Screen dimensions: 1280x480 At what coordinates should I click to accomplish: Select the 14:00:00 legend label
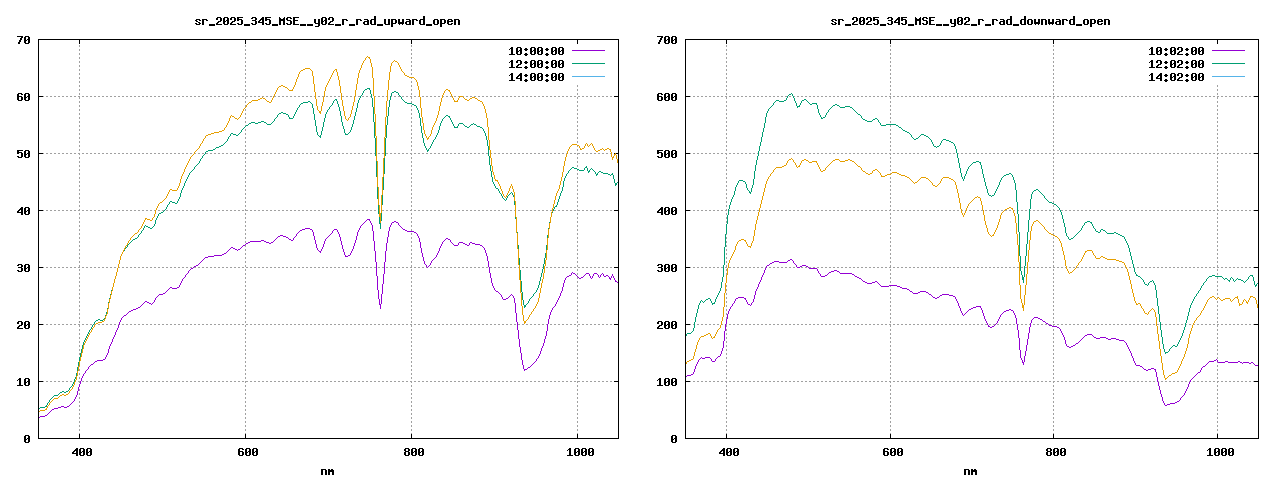click(x=536, y=77)
